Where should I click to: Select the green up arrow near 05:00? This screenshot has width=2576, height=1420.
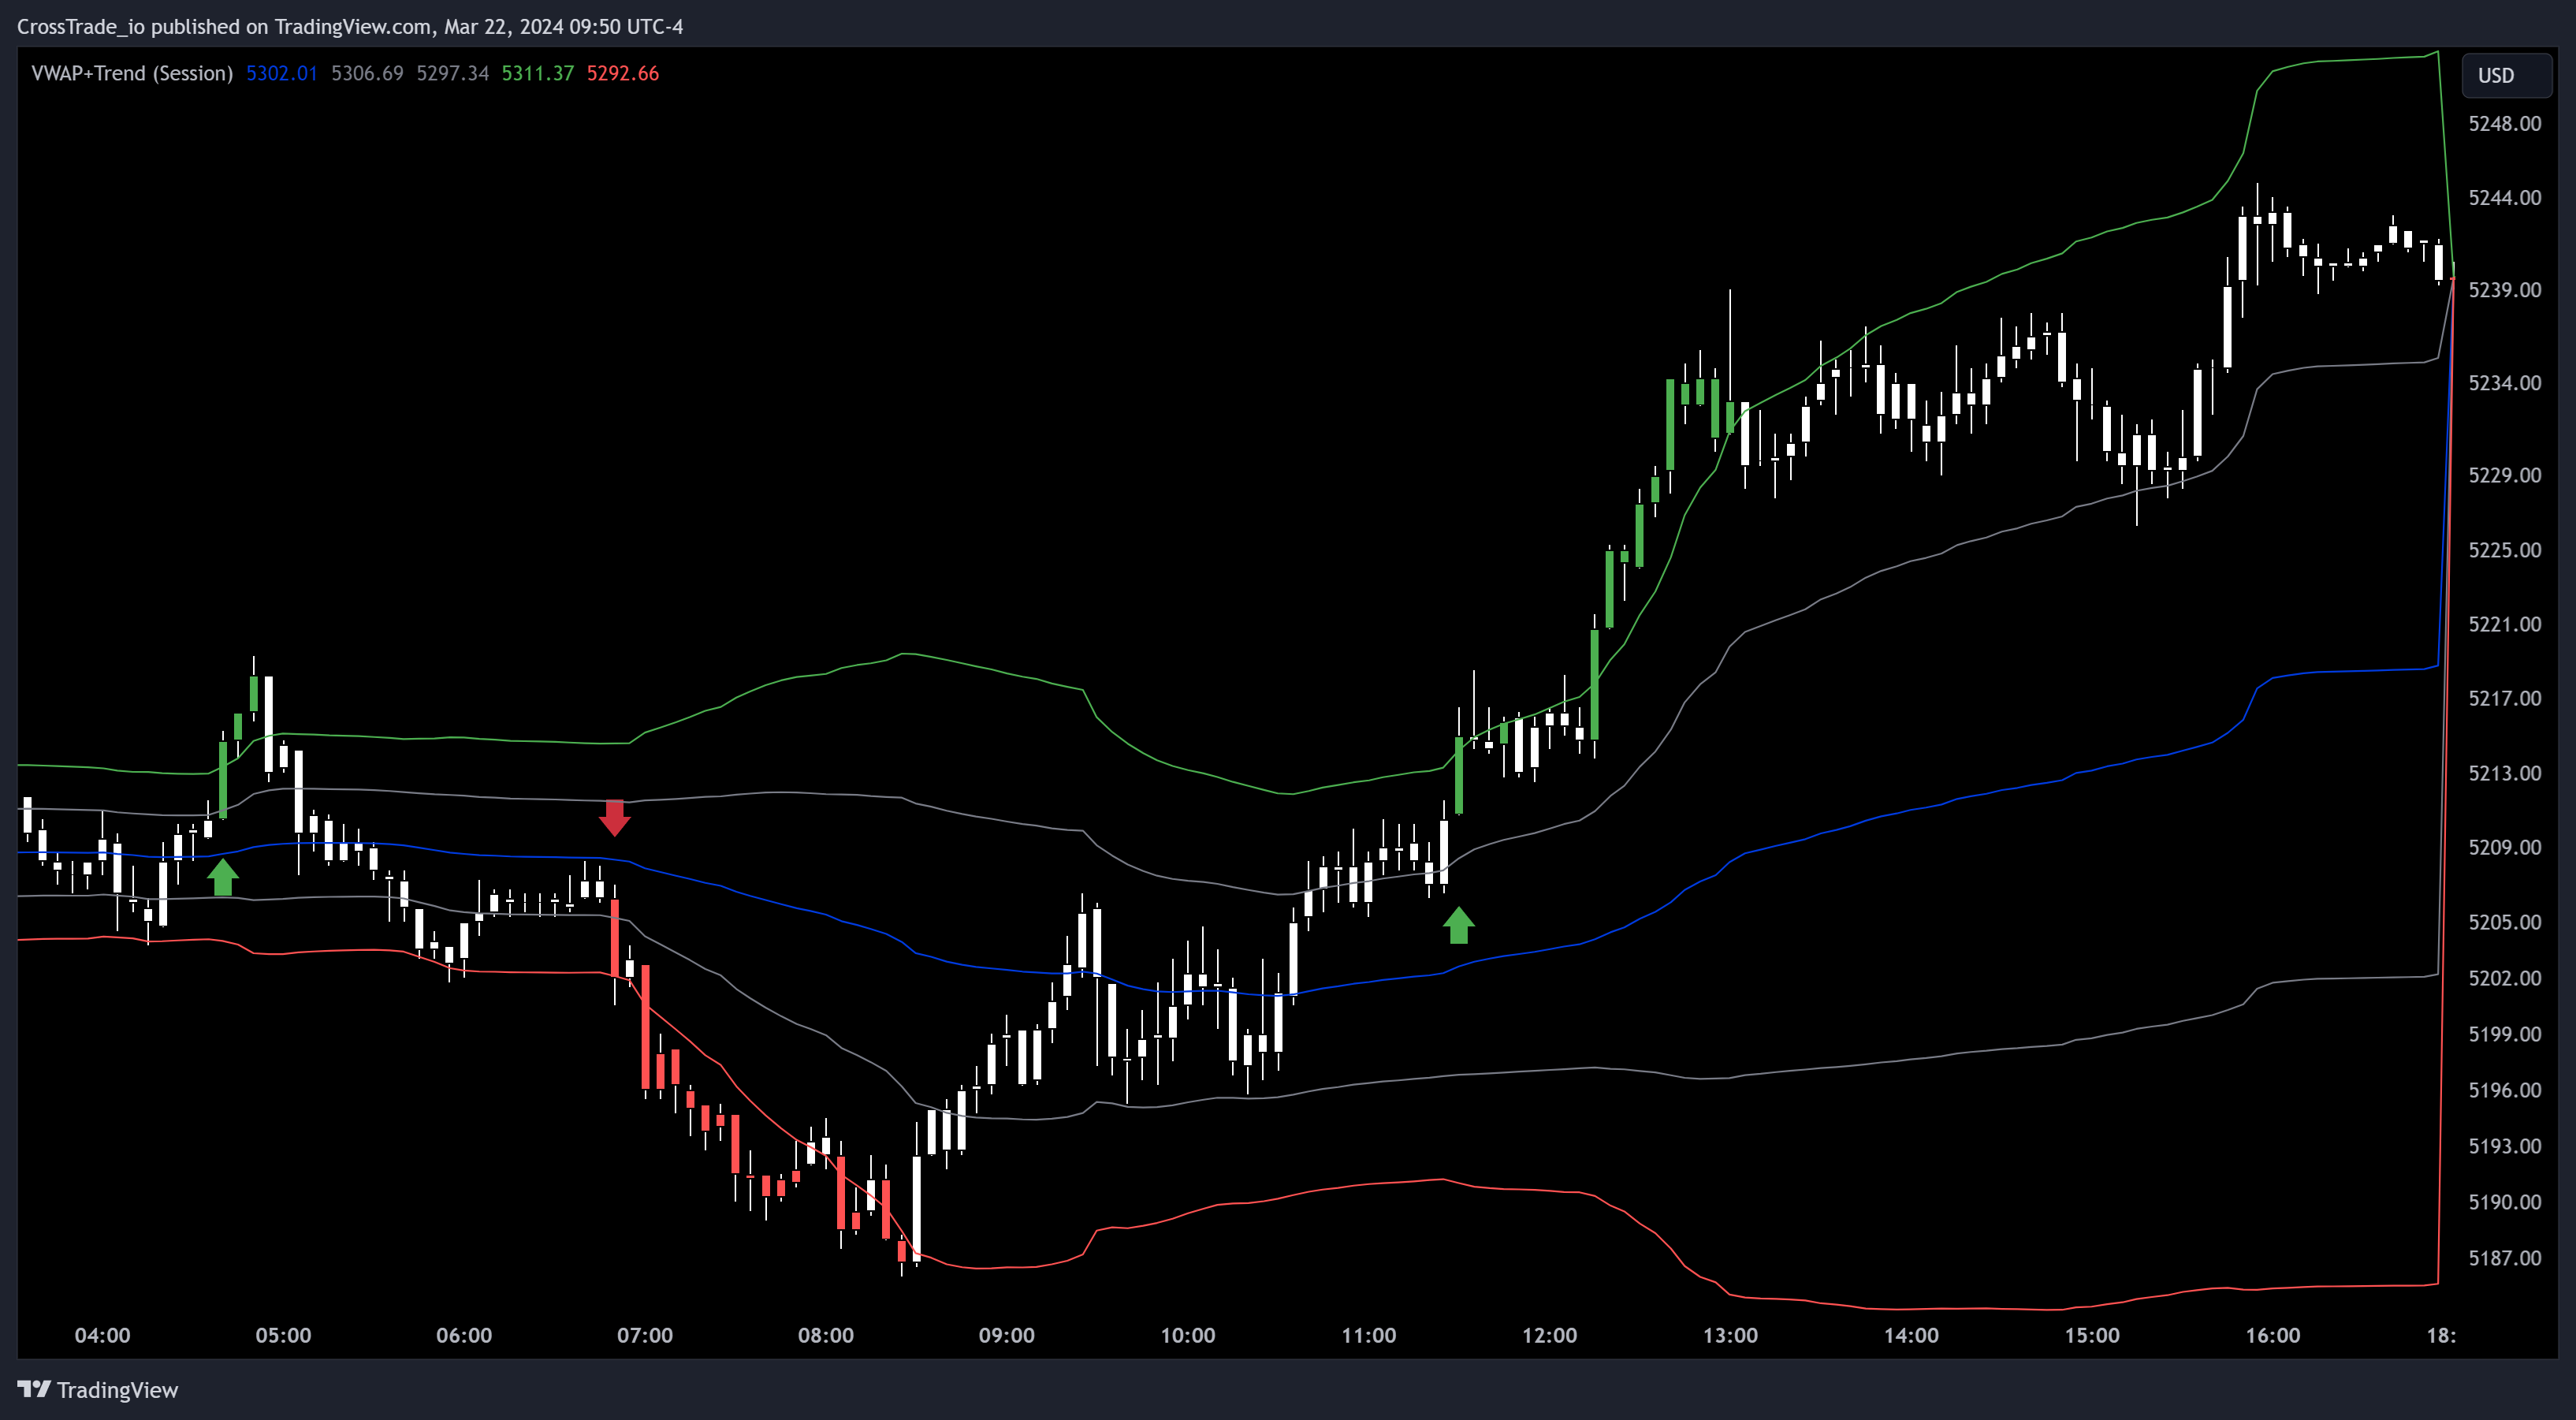(x=224, y=878)
